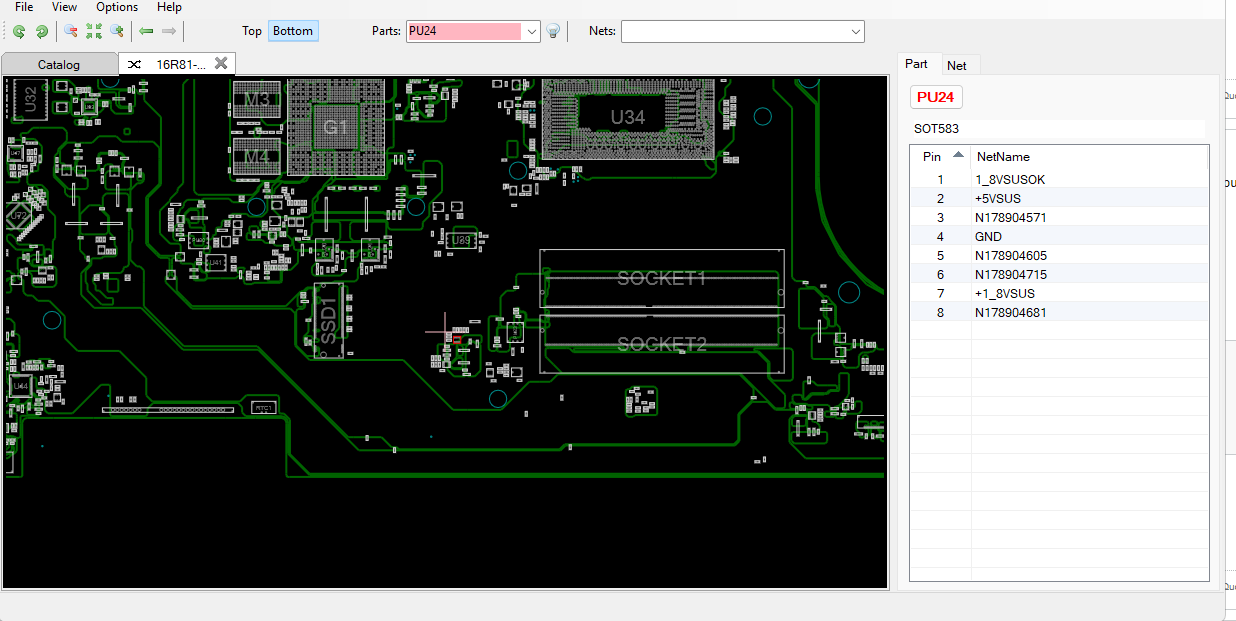The height and width of the screenshot is (621, 1236).
Task: Click the rotate board left icon
Action: (x=19, y=31)
